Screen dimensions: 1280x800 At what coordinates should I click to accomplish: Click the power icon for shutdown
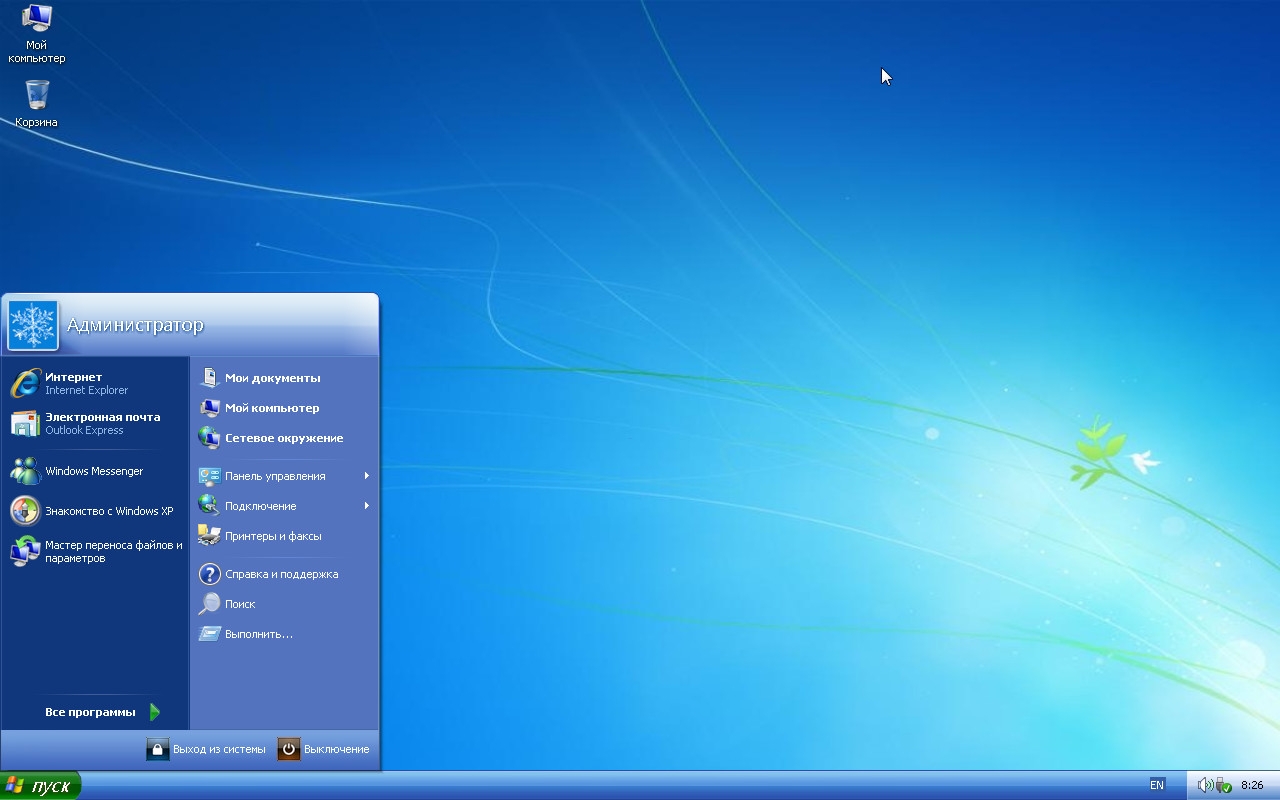289,749
